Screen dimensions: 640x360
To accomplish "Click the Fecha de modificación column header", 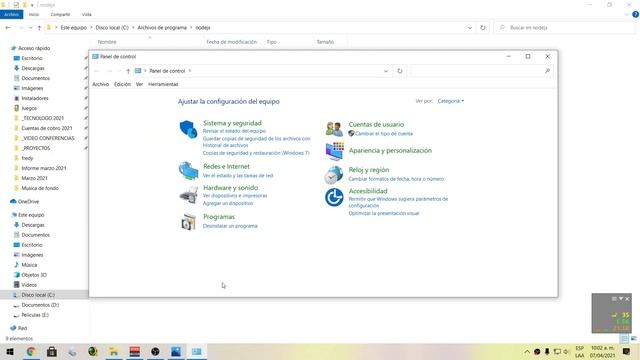I will [231, 42].
